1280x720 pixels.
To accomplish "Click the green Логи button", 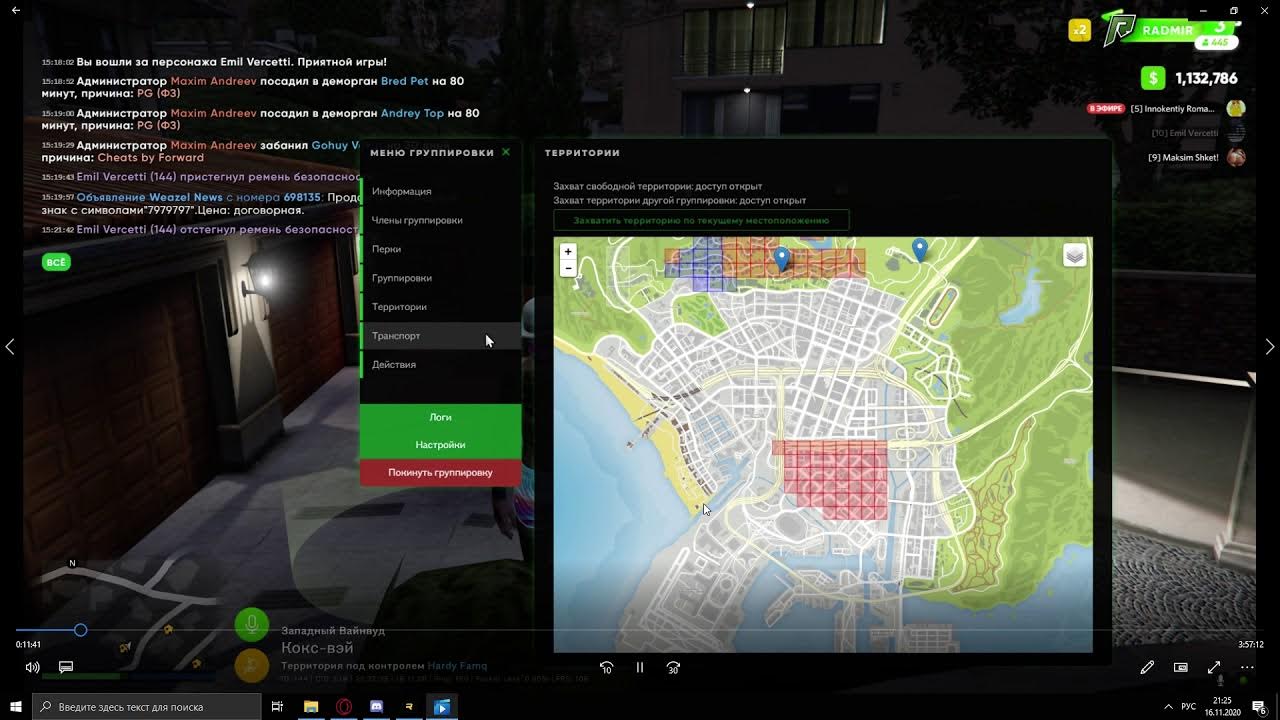I will [x=440, y=417].
